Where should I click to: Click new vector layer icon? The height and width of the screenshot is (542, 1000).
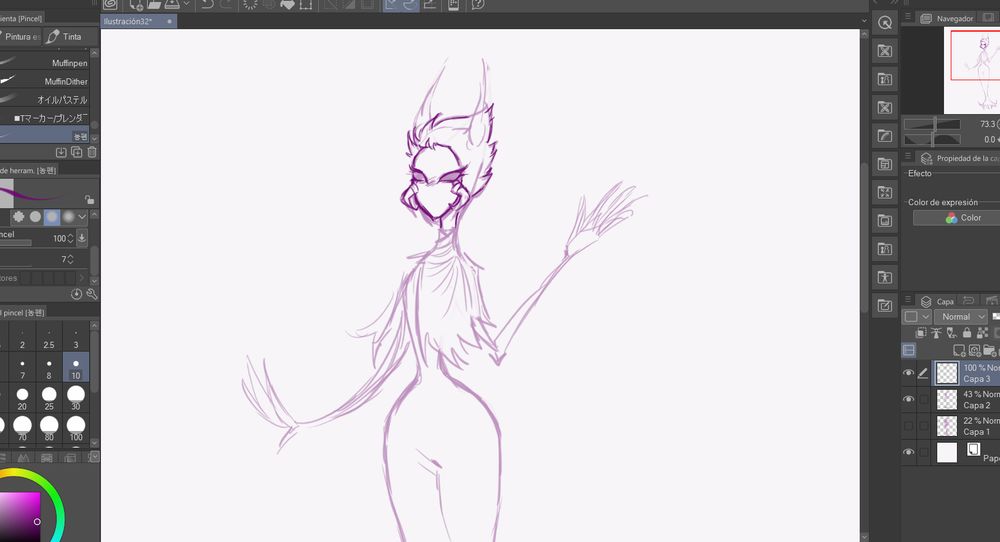tap(974, 350)
